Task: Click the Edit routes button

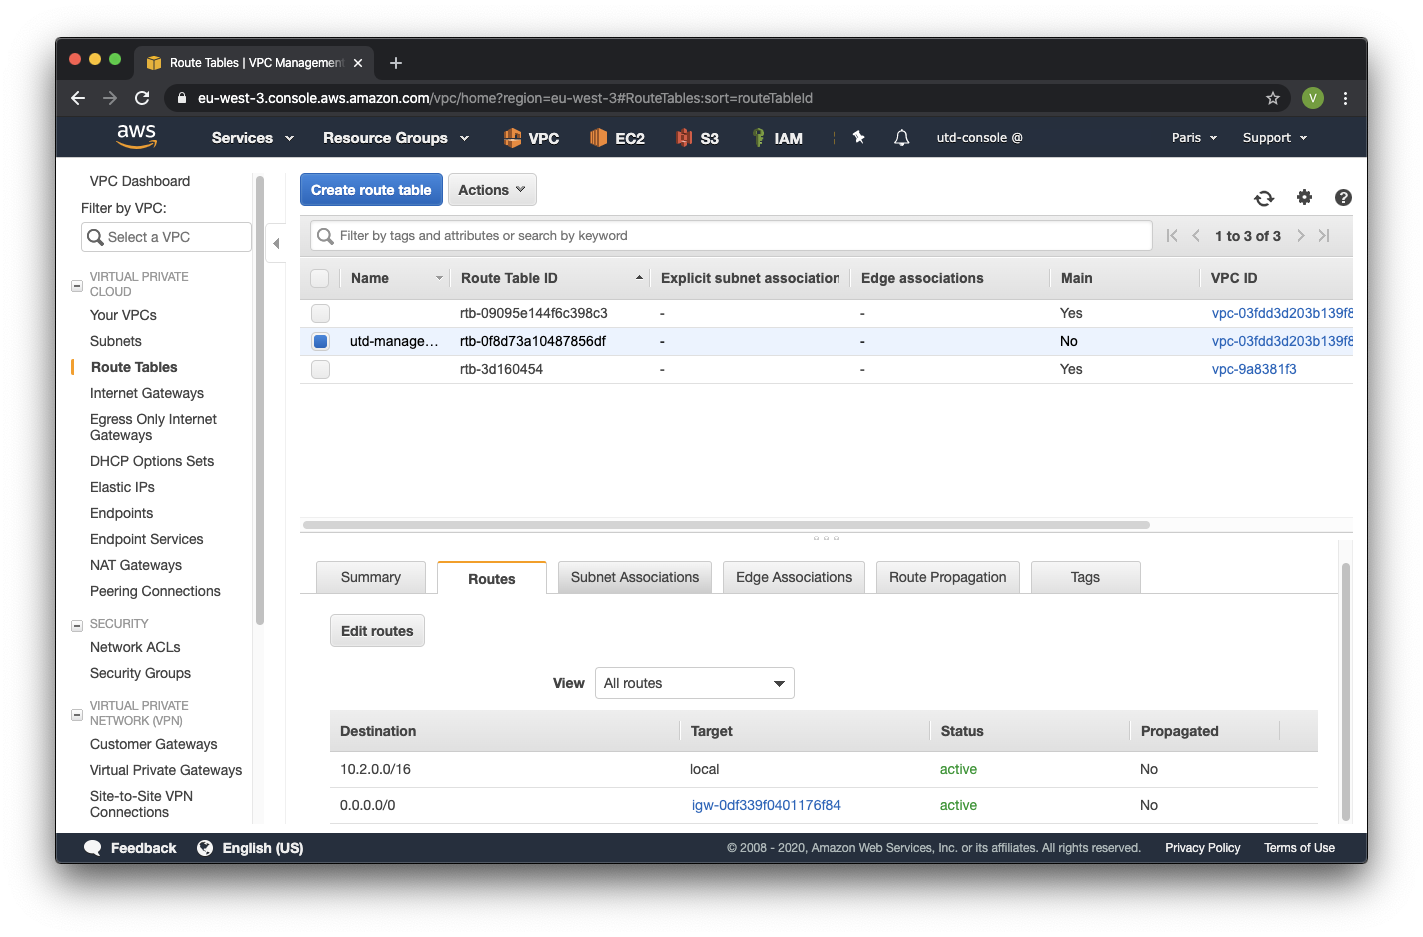Action: (x=377, y=631)
